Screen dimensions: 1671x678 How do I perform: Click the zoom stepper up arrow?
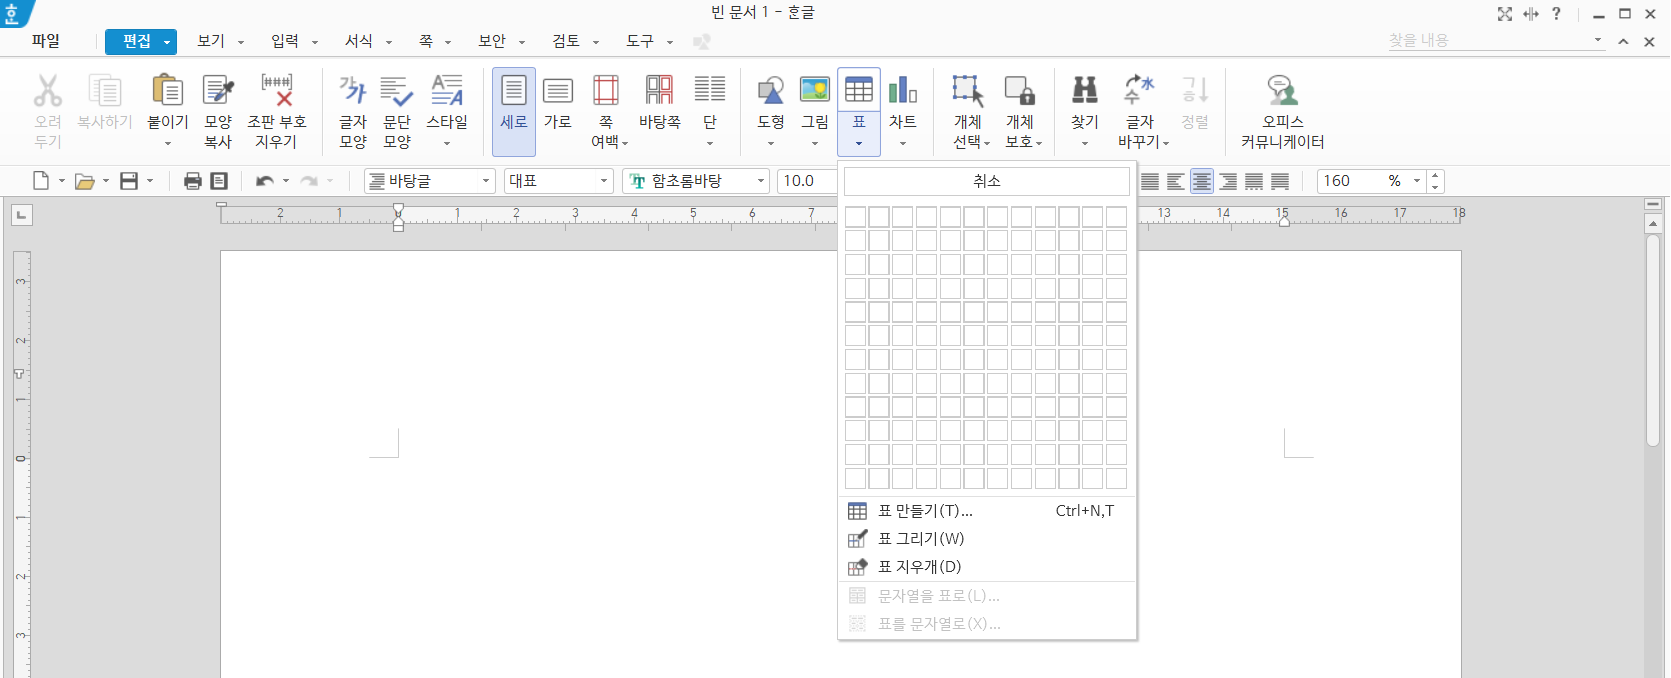pos(1435,175)
